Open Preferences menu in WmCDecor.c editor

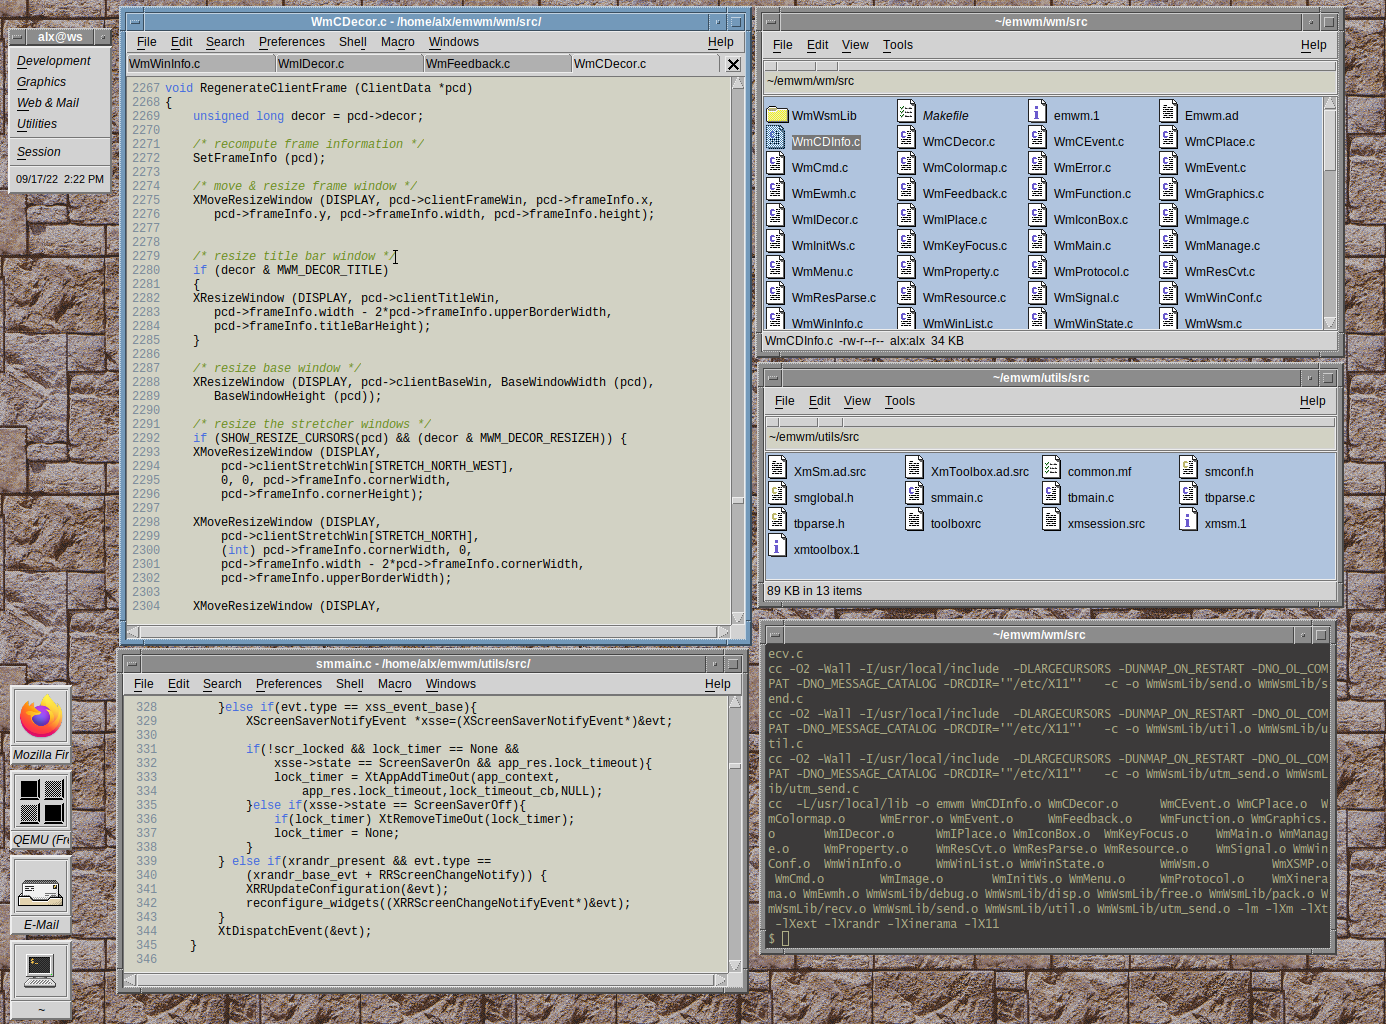tap(291, 42)
